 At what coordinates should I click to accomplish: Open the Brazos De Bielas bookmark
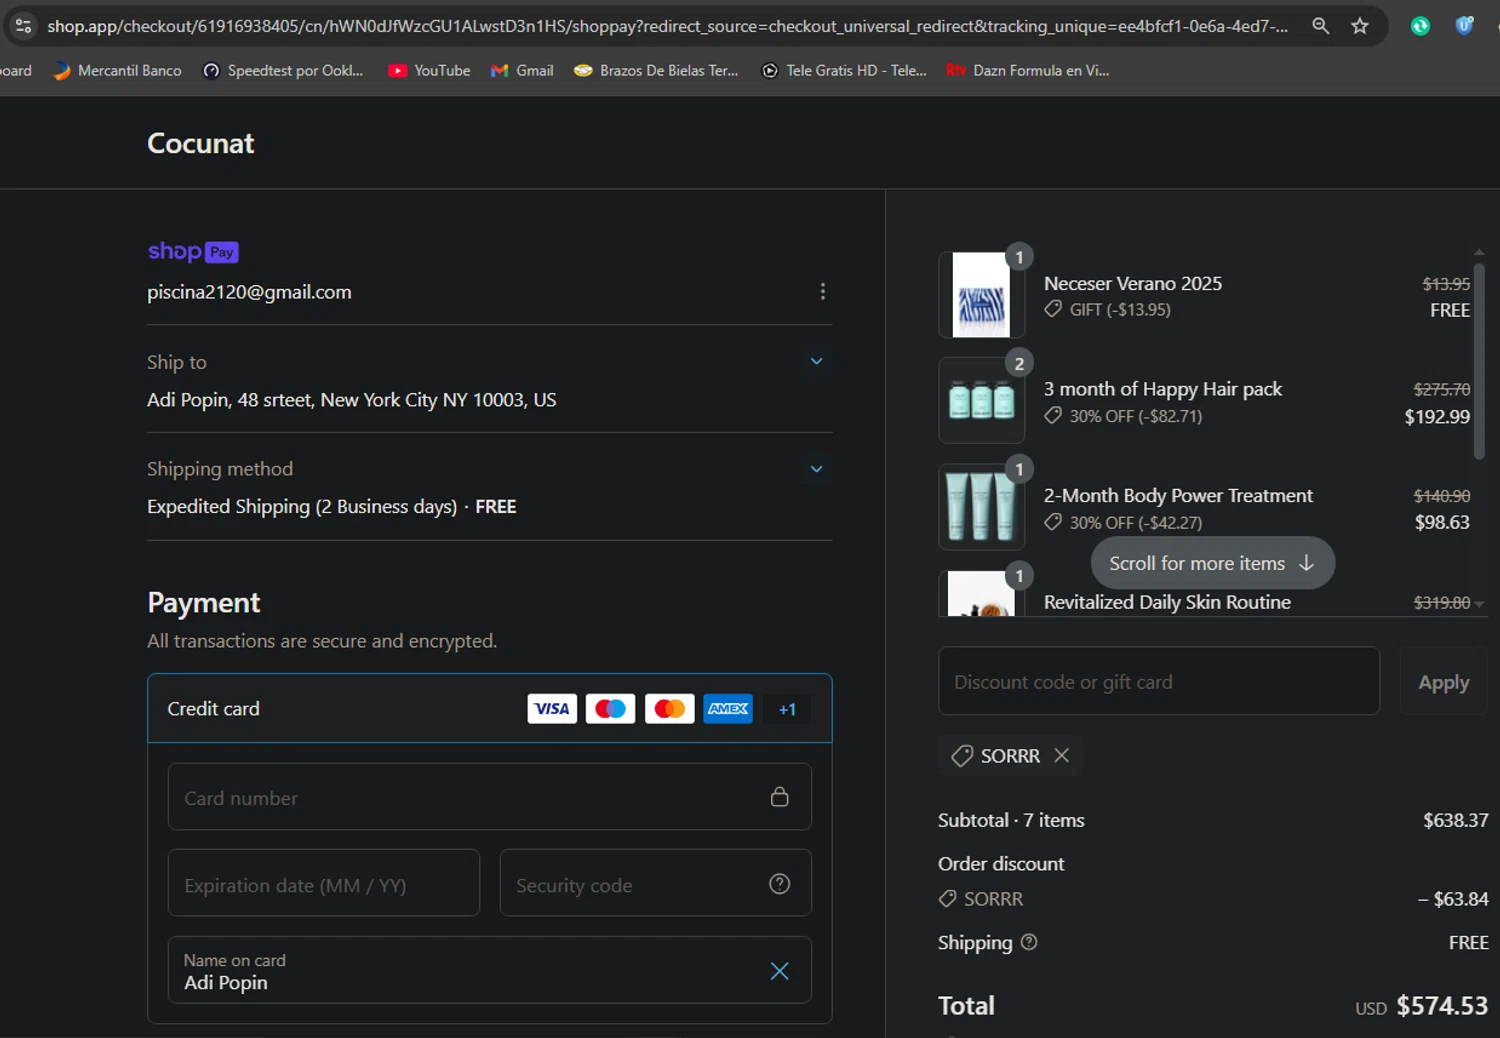pyautogui.click(x=656, y=71)
